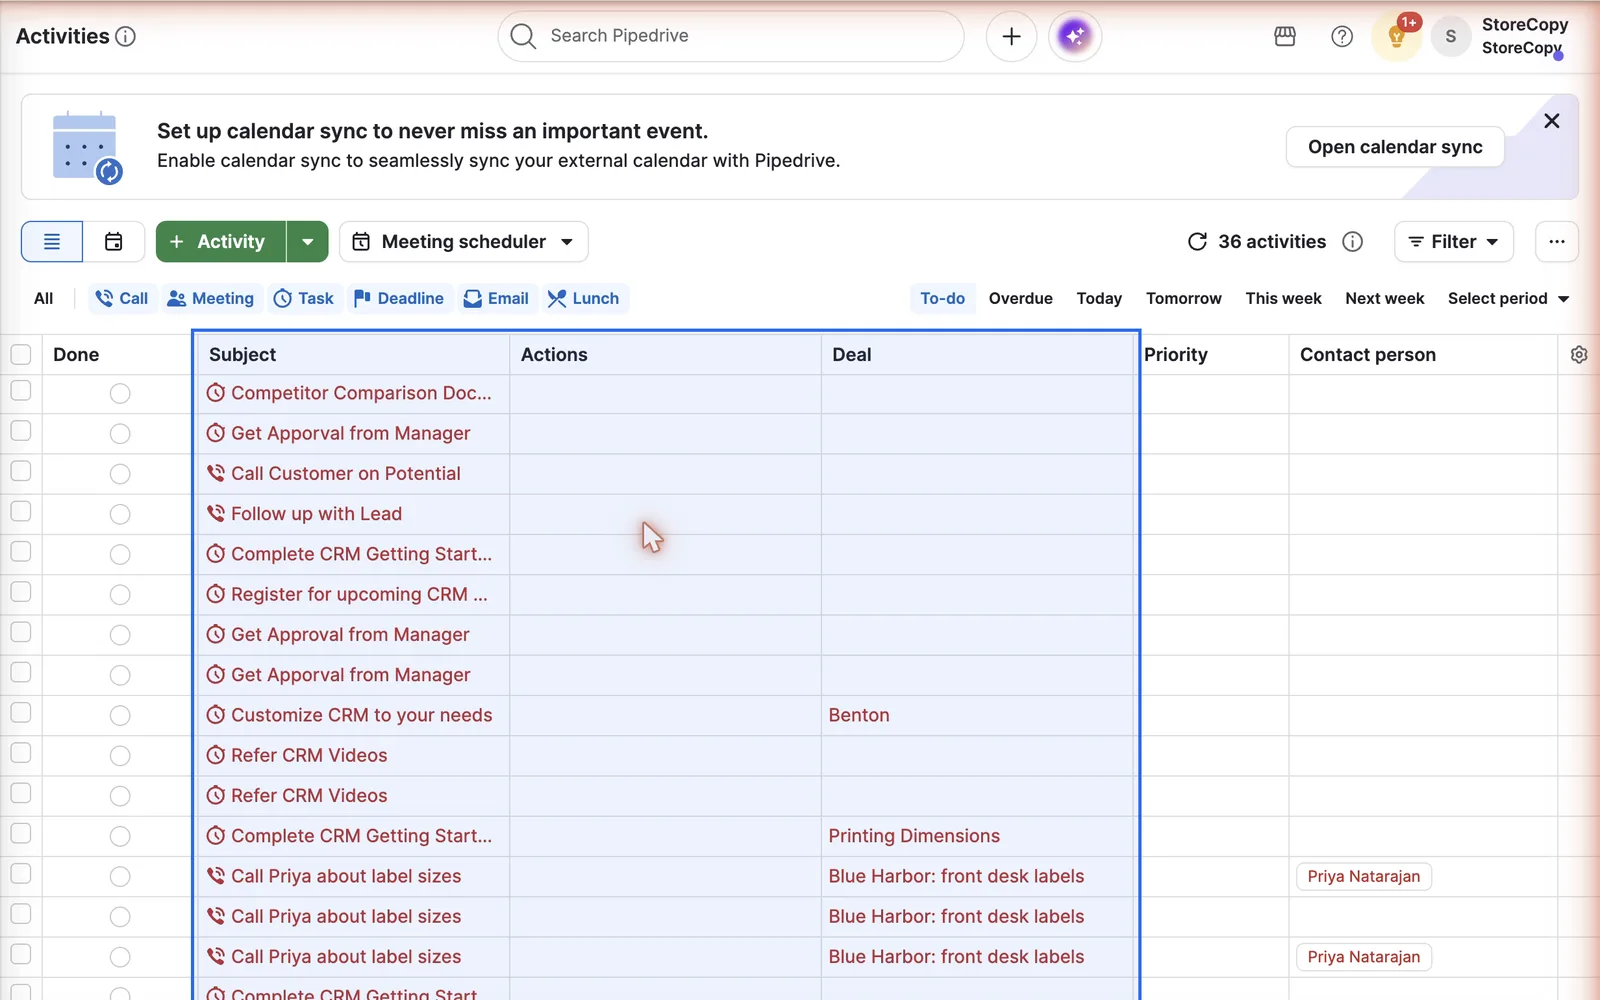
Task: Open the lightbulb notifications icon
Action: (1397, 37)
